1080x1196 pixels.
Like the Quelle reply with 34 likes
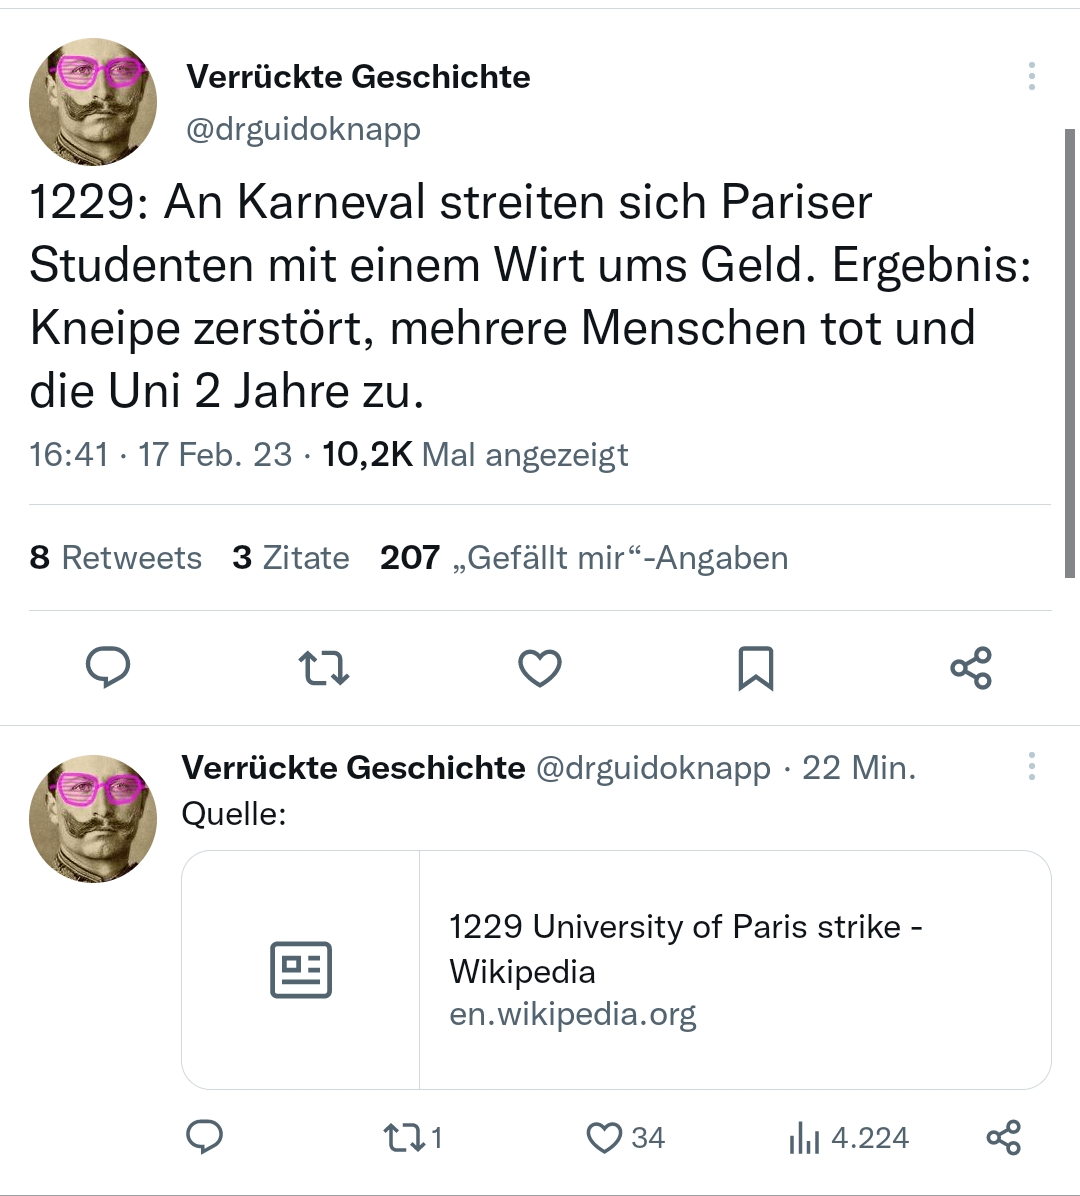point(604,1137)
